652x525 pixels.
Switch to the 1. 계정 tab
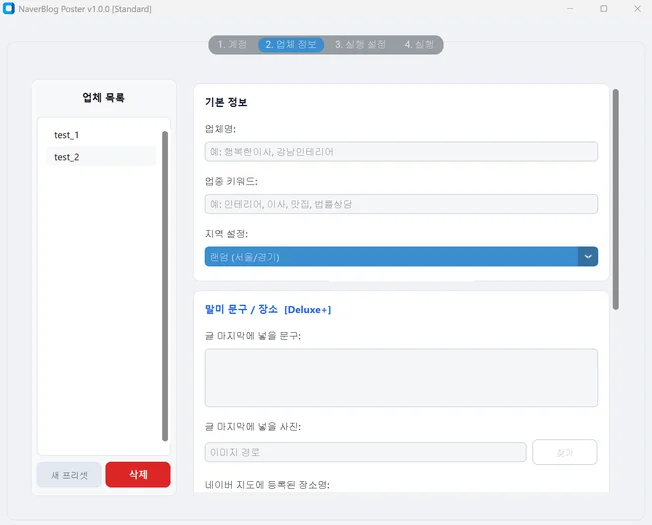[232, 44]
